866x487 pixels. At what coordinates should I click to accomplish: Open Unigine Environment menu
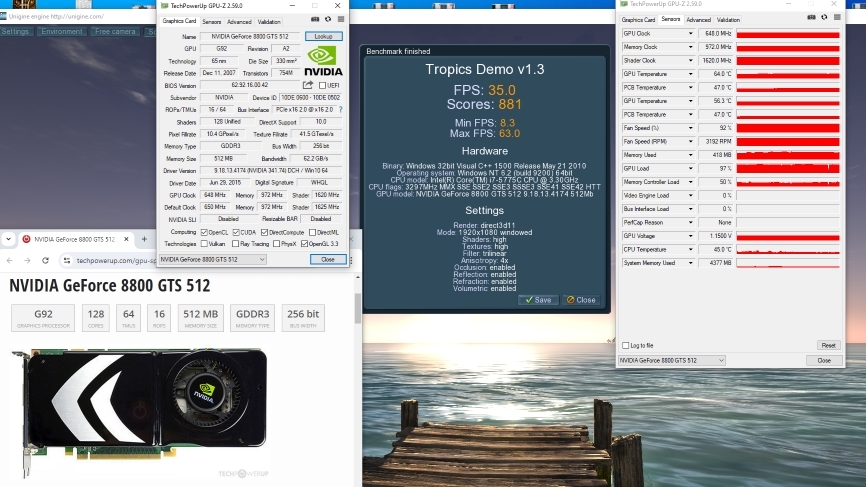pos(62,31)
